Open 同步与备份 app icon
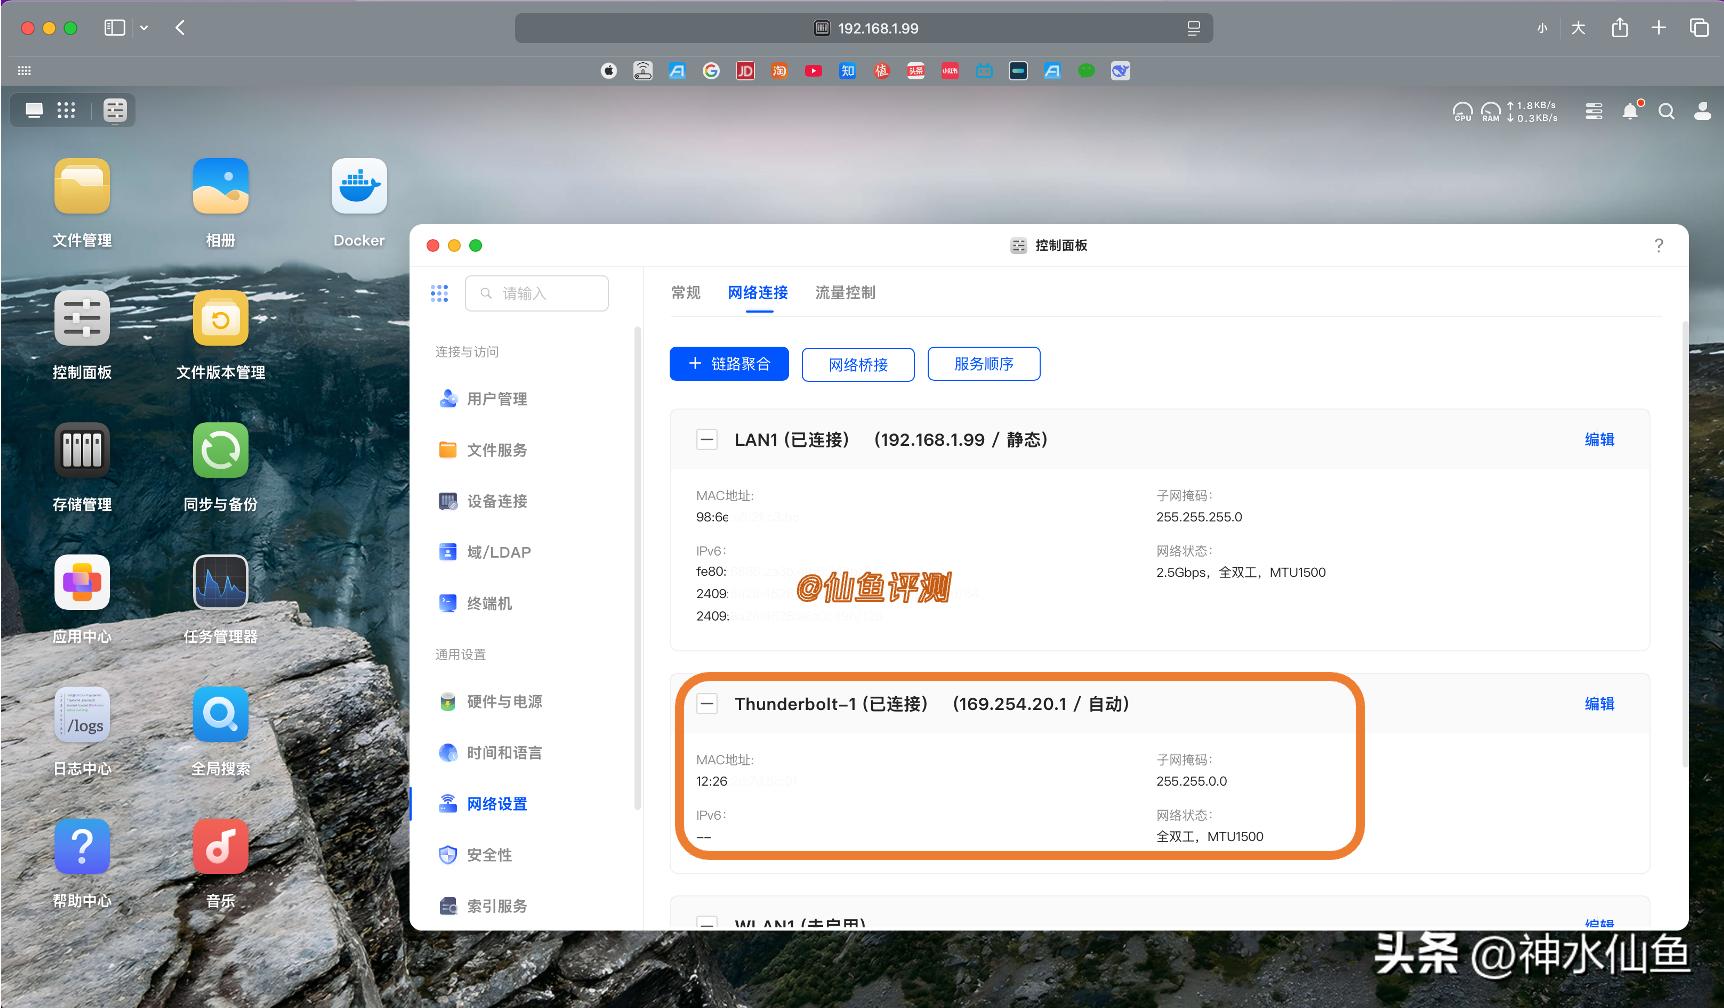The height and width of the screenshot is (1008, 1724). click(220, 451)
